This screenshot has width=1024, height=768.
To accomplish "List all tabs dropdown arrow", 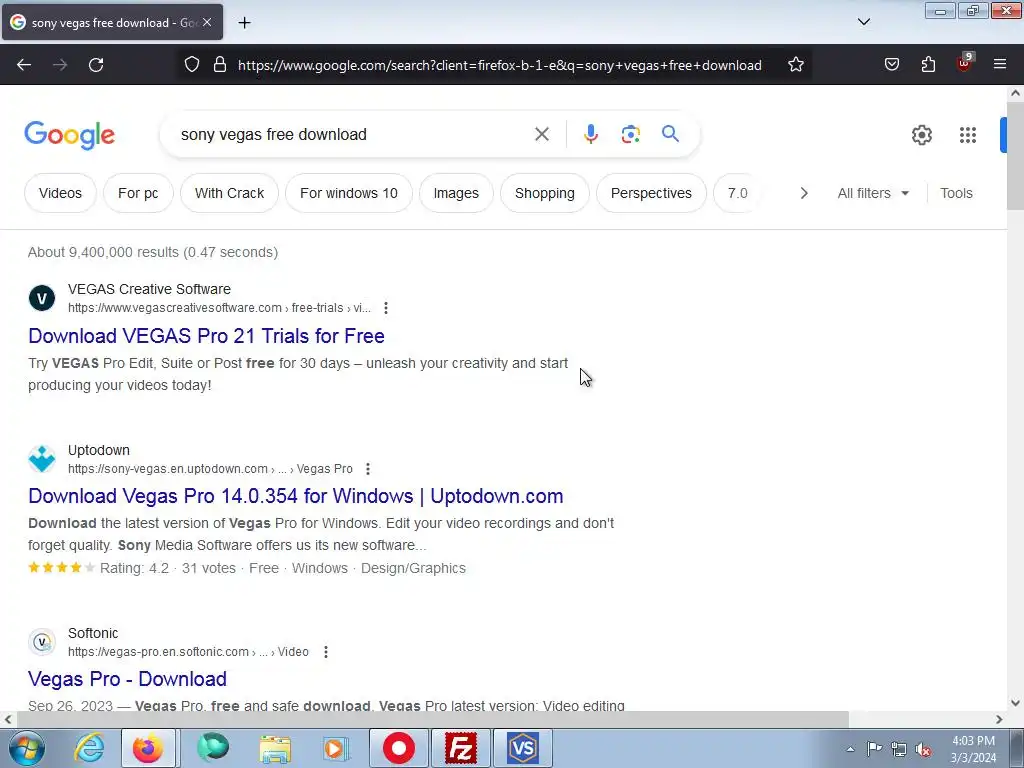I will (863, 22).
